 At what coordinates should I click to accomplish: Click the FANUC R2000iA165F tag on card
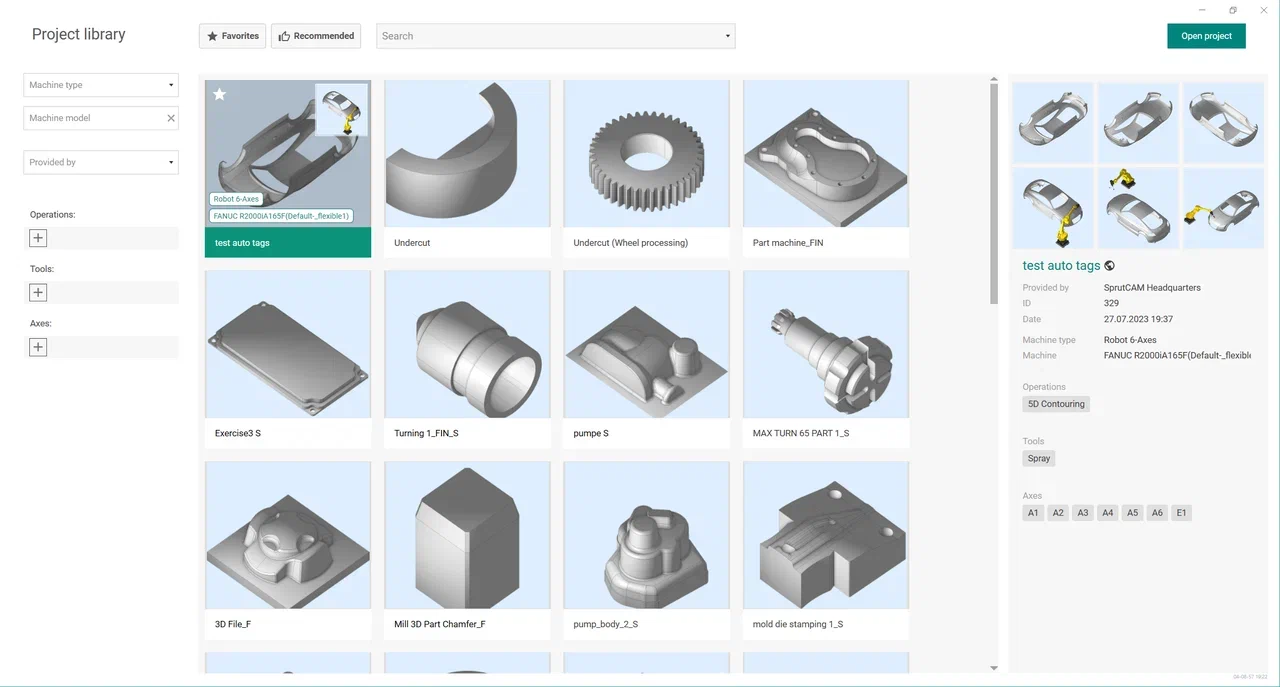281,216
